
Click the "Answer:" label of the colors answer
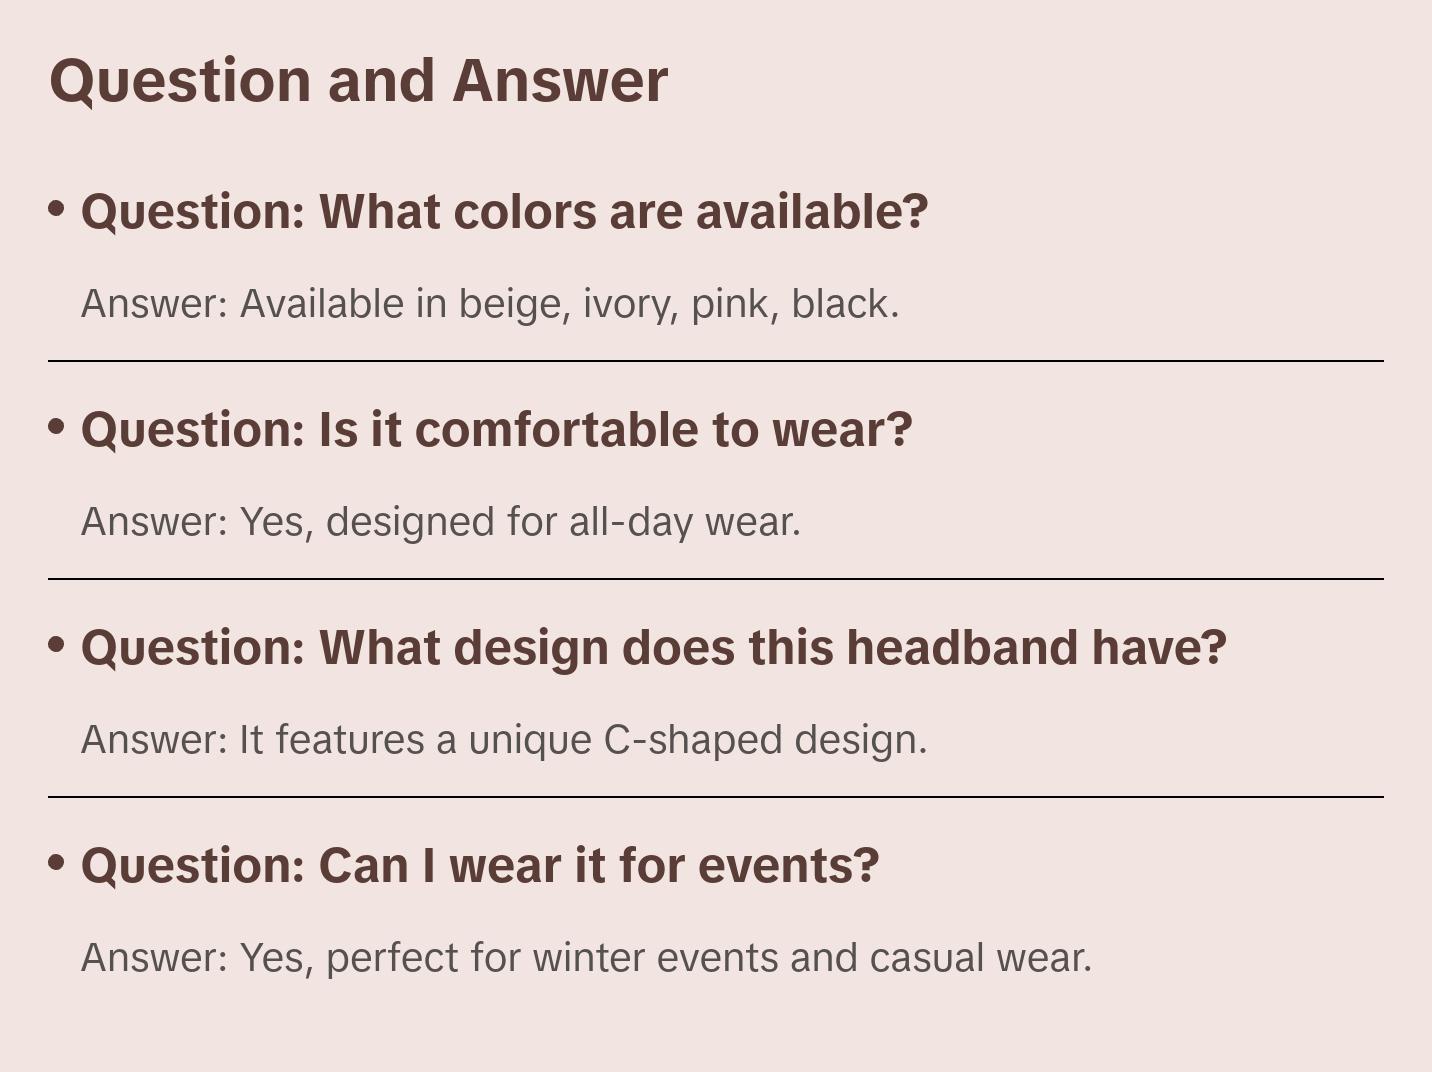[x=155, y=304]
